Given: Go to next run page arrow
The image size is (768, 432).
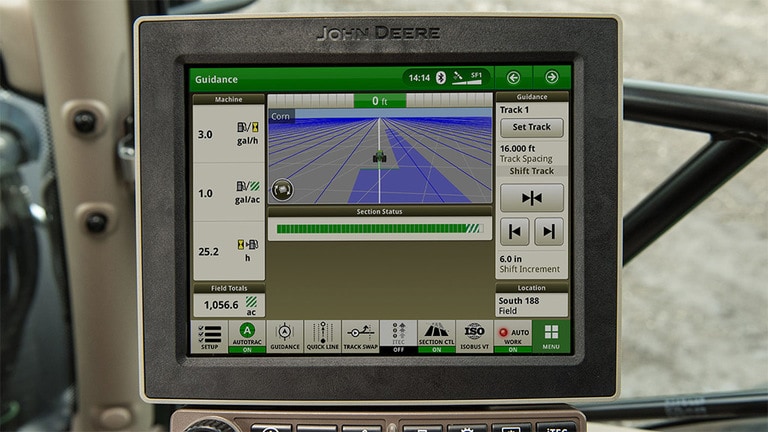Looking at the screenshot, I should [552, 77].
